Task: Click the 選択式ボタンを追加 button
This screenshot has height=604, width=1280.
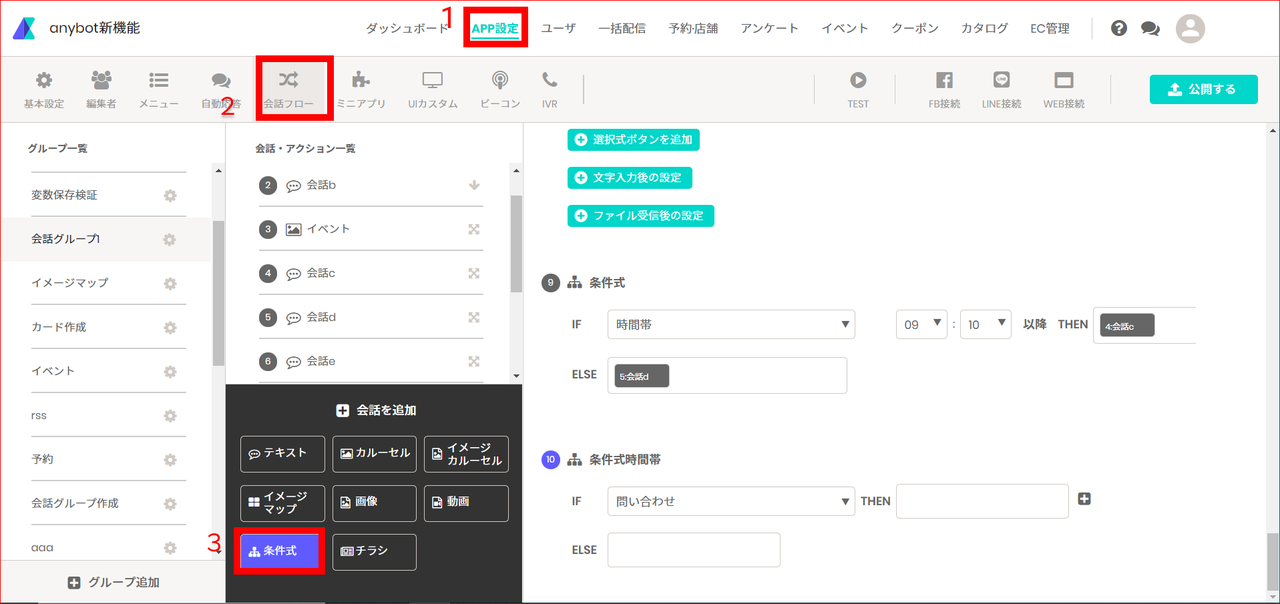Action: (x=634, y=140)
